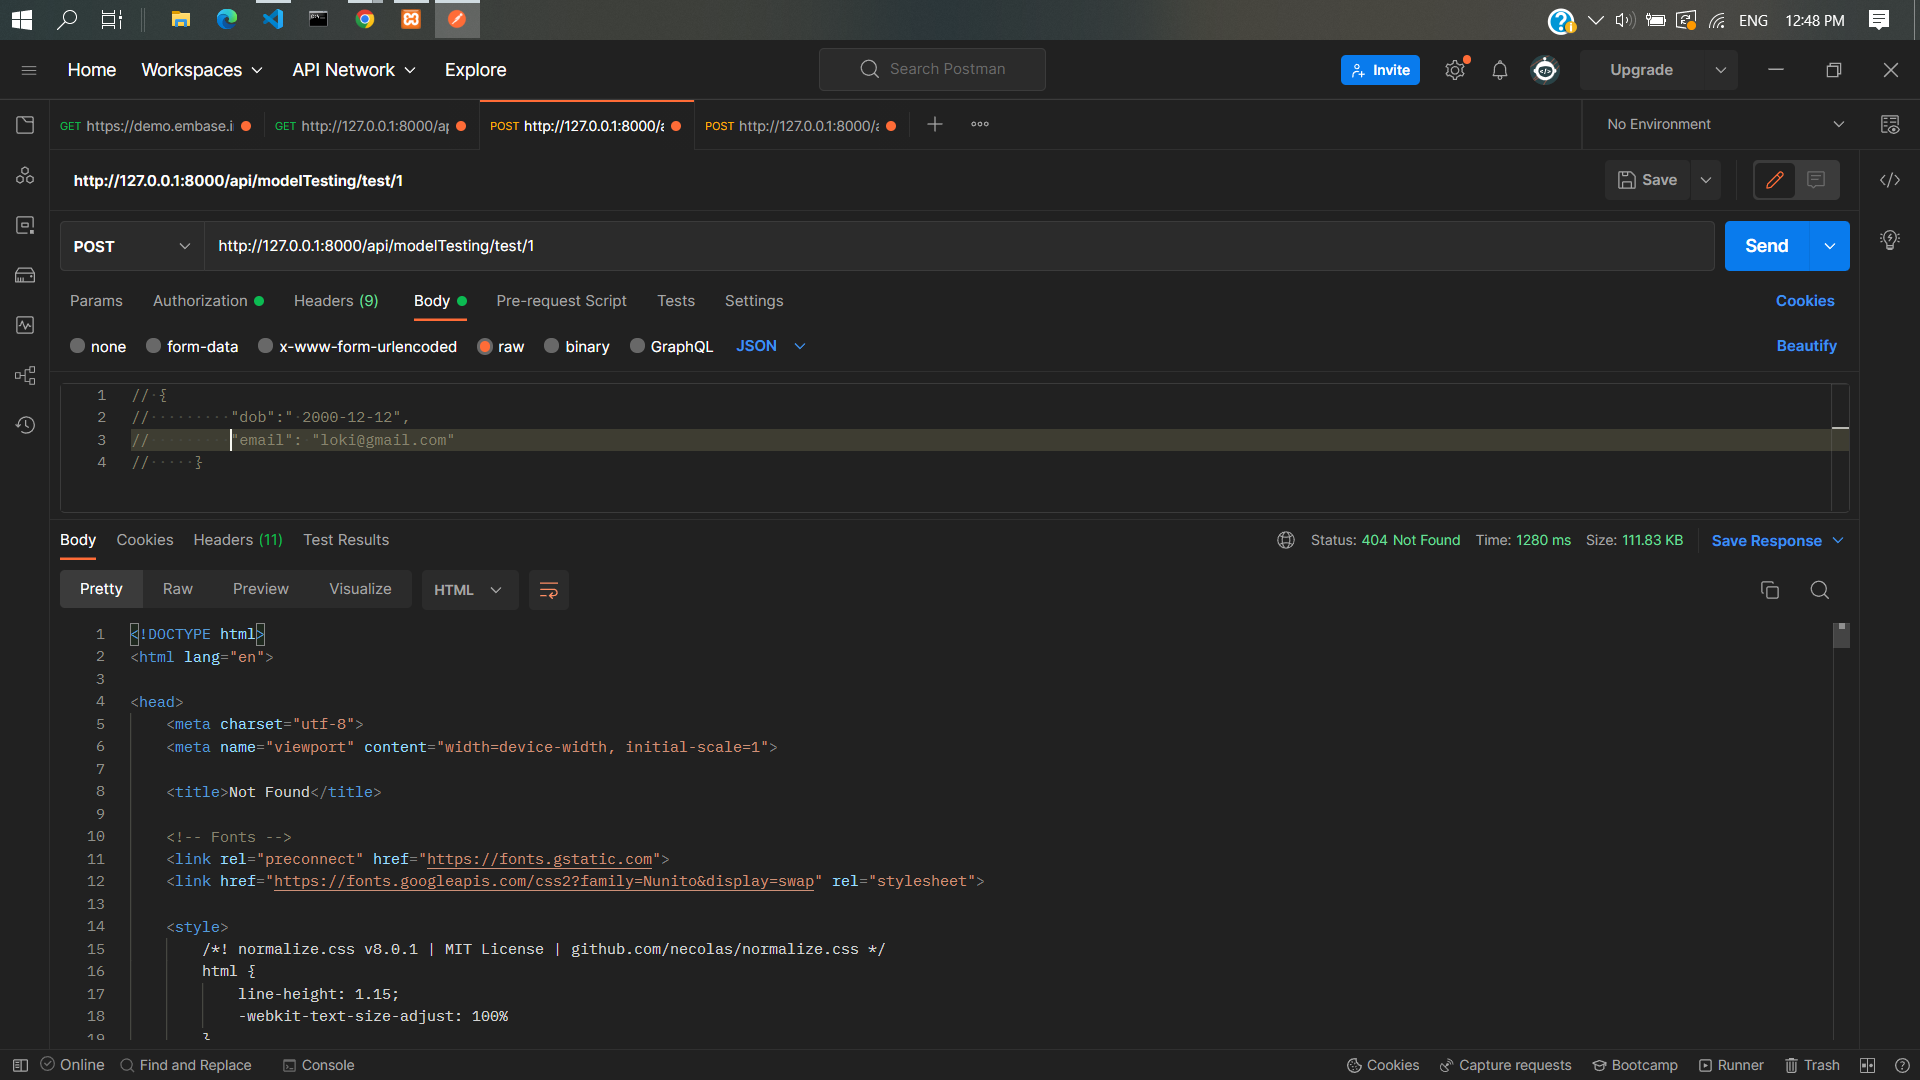Click the Beautify icon to format JSON
1920x1080 pixels.
tap(1807, 345)
